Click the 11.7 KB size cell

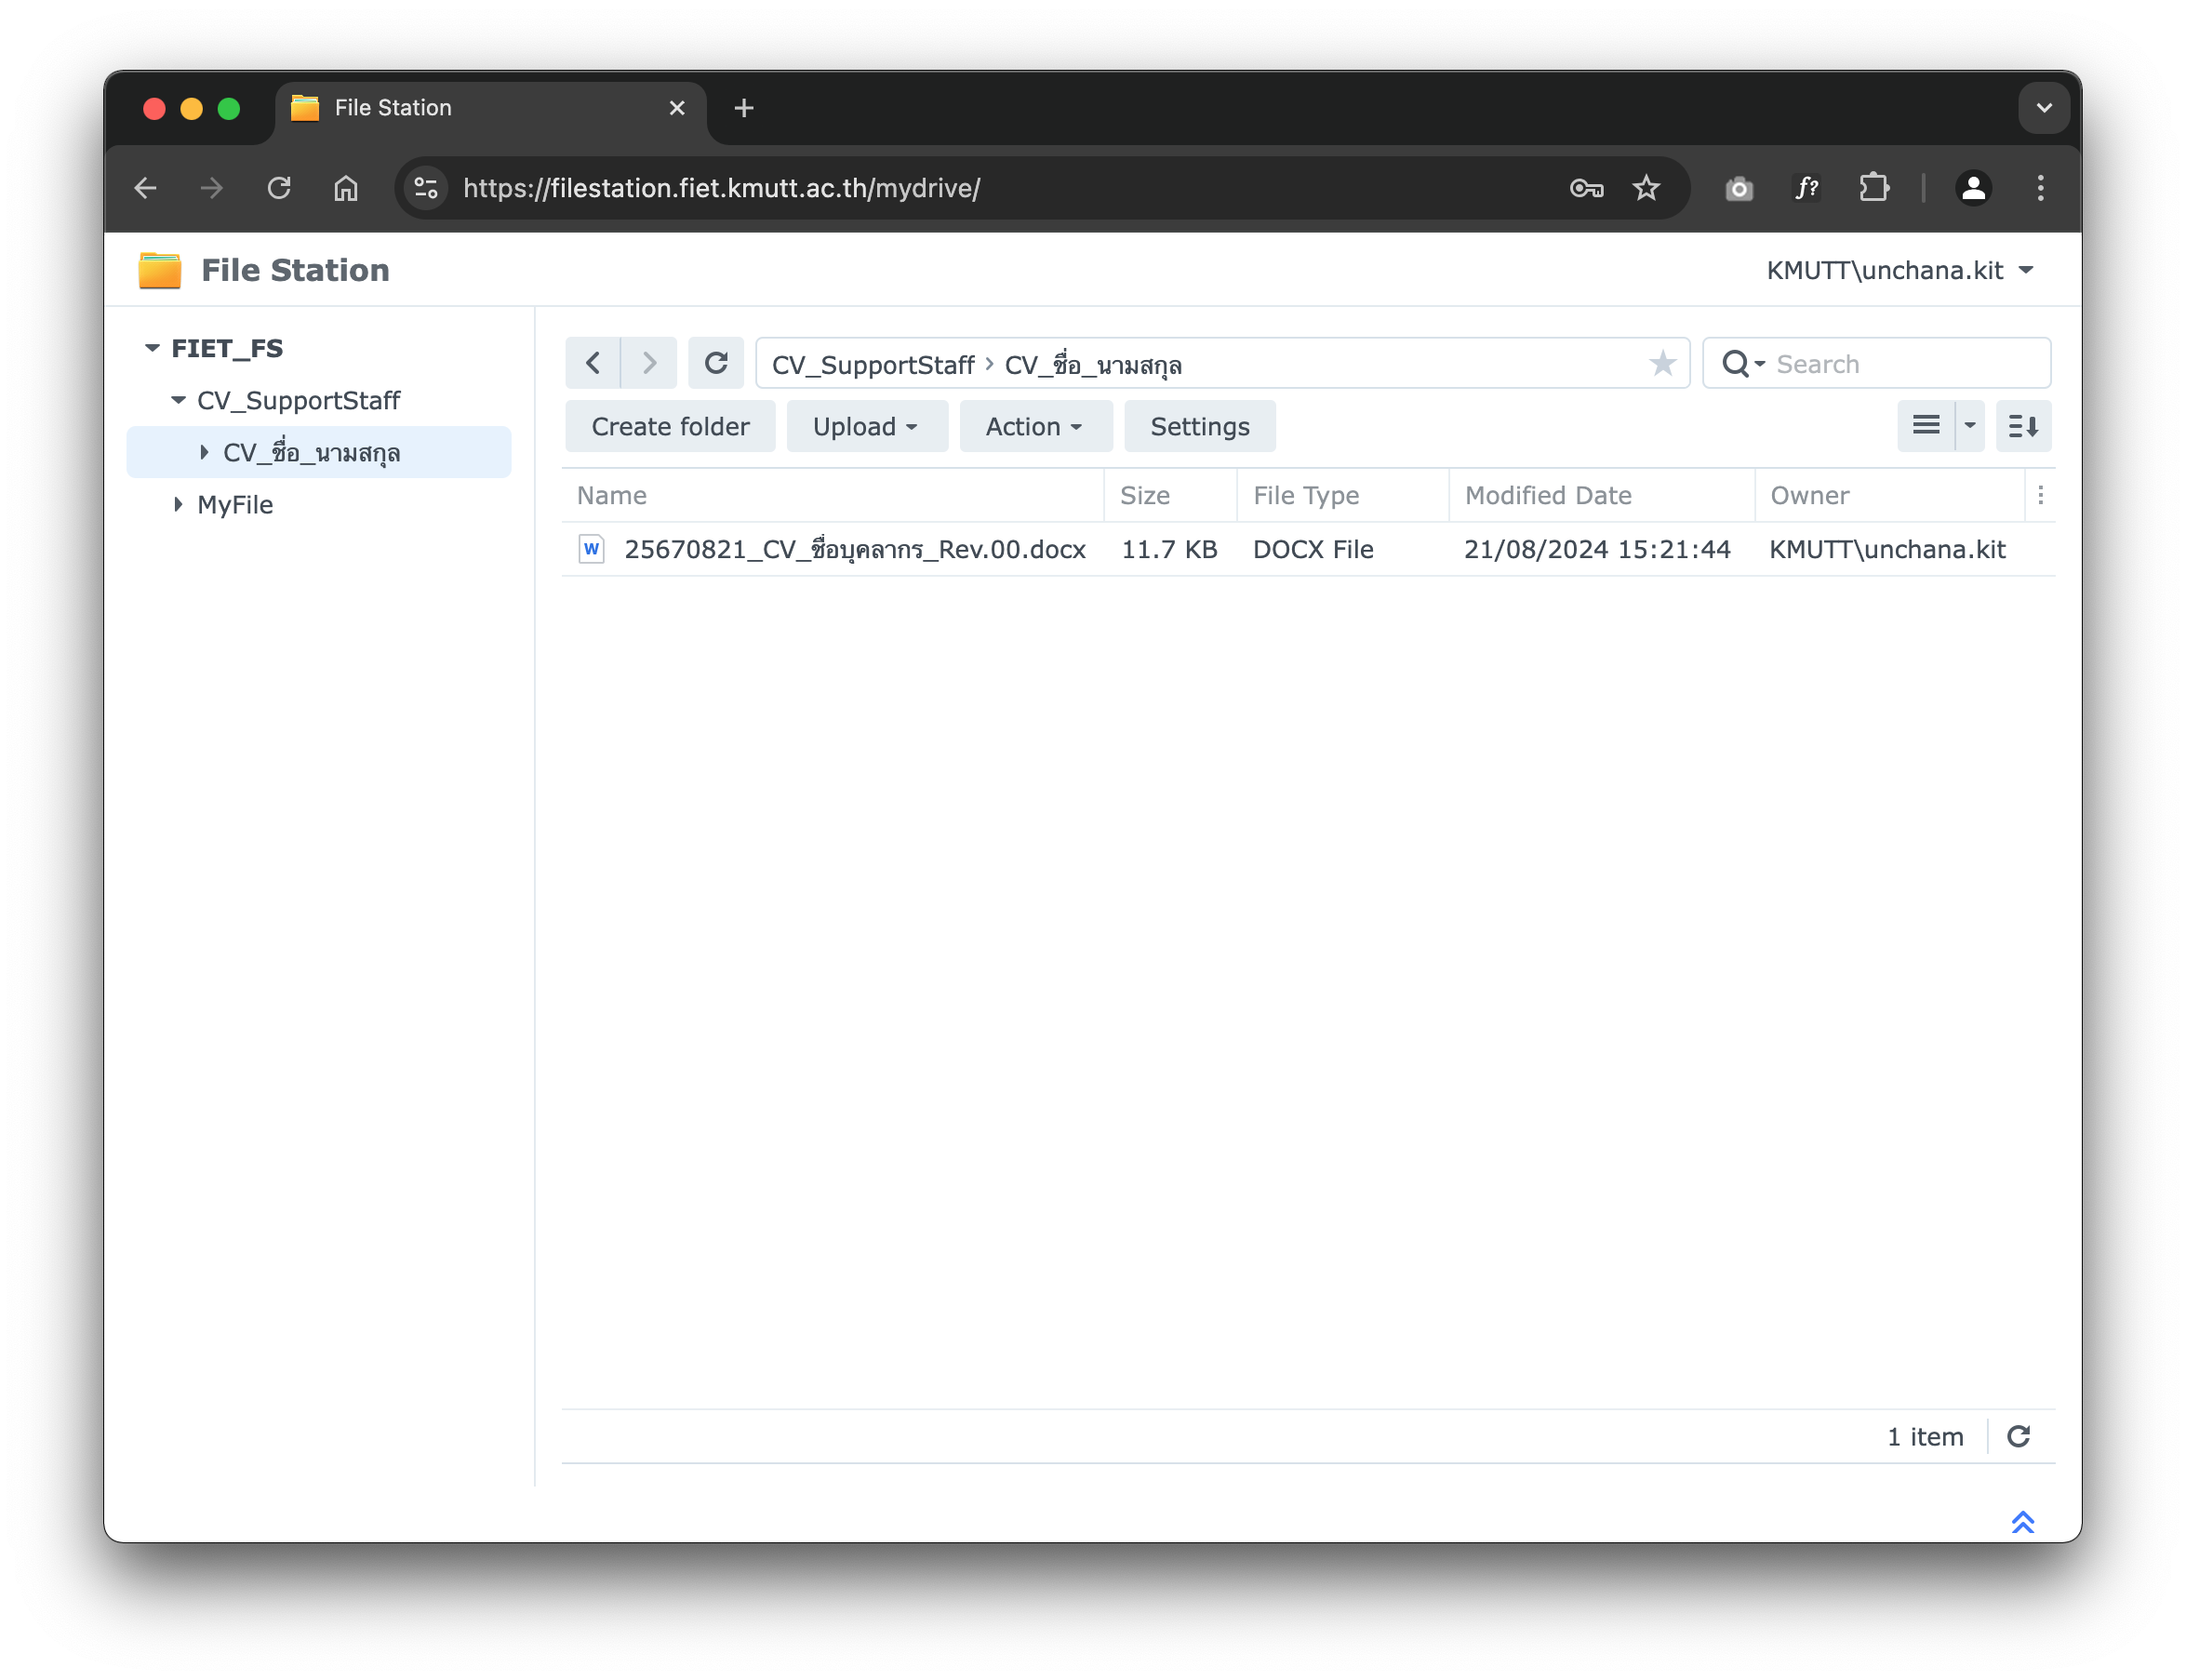coord(1169,549)
